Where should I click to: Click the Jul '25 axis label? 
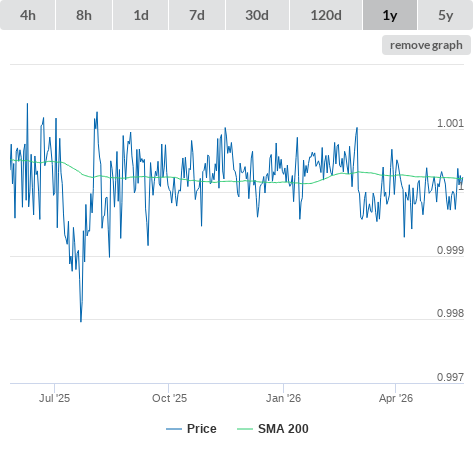tap(54, 398)
